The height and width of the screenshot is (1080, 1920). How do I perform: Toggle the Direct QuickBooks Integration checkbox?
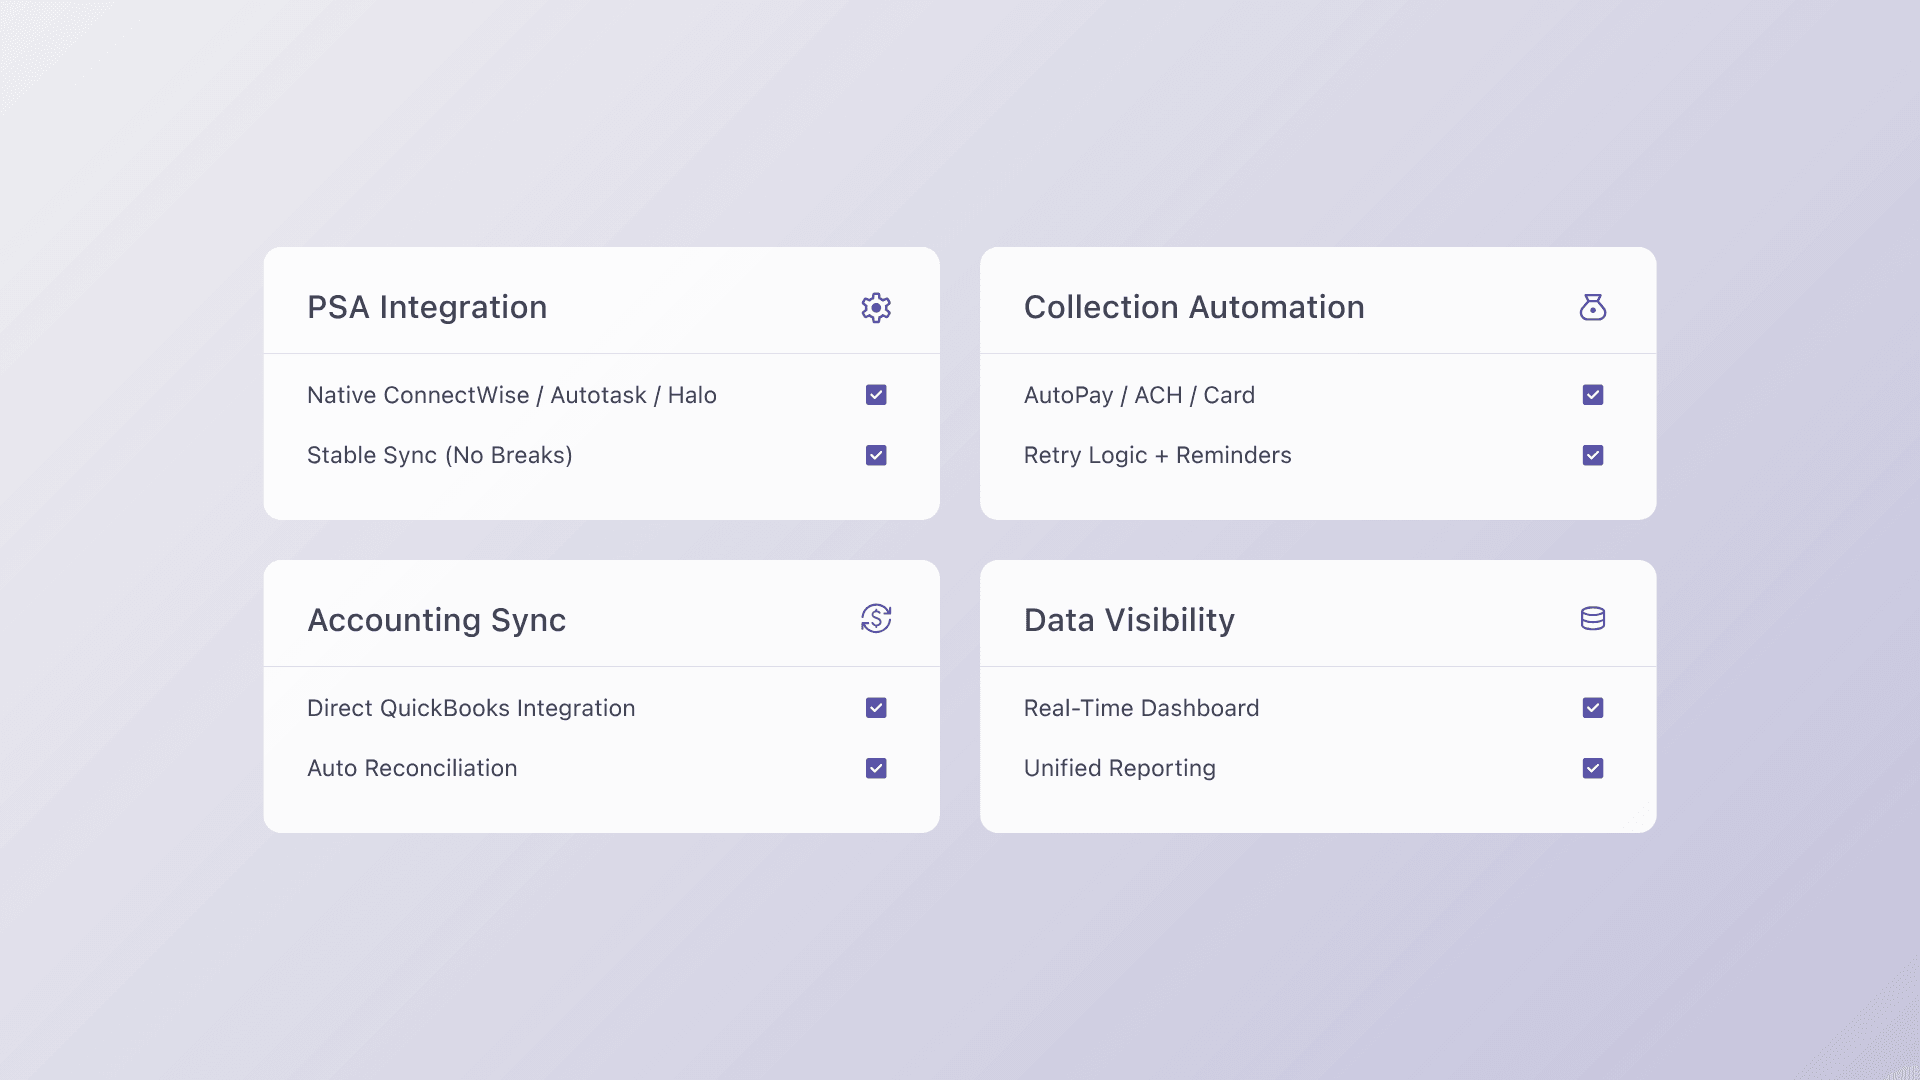click(876, 708)
